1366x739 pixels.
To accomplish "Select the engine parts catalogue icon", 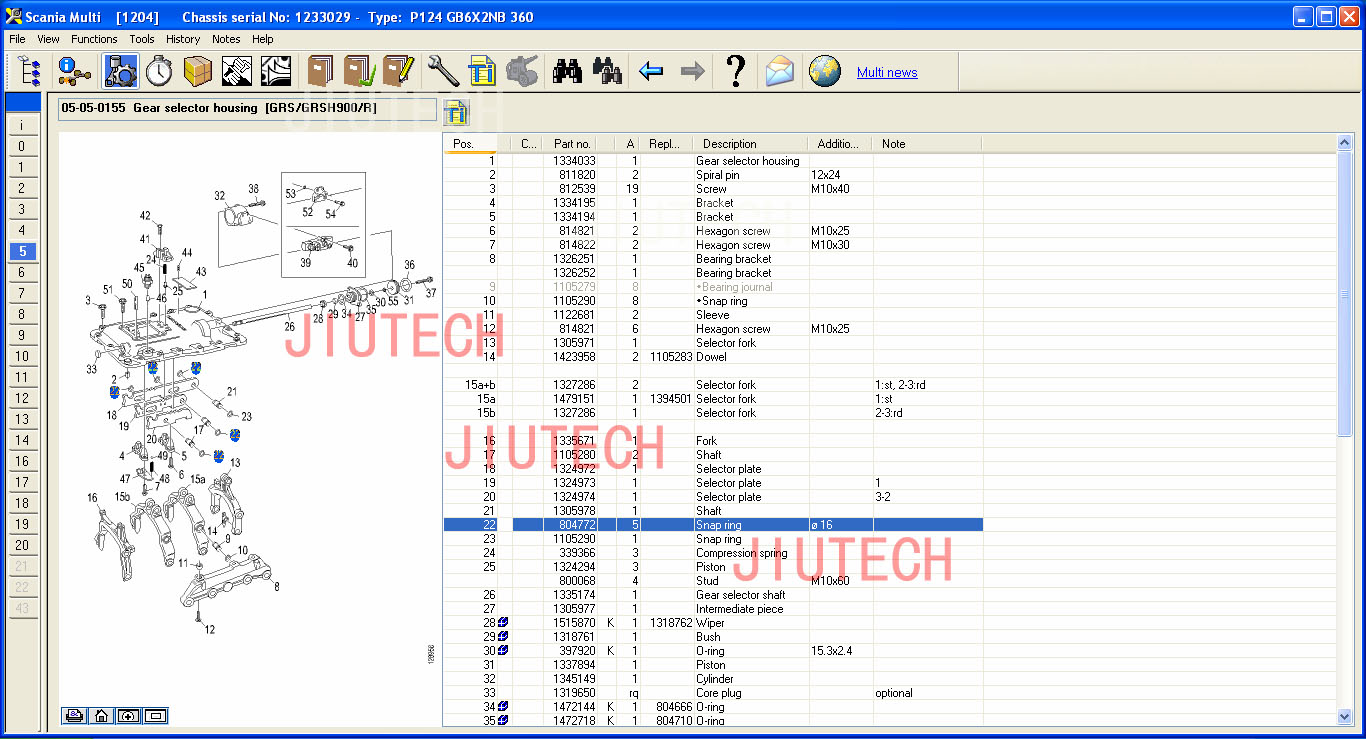I will [120, 71].
